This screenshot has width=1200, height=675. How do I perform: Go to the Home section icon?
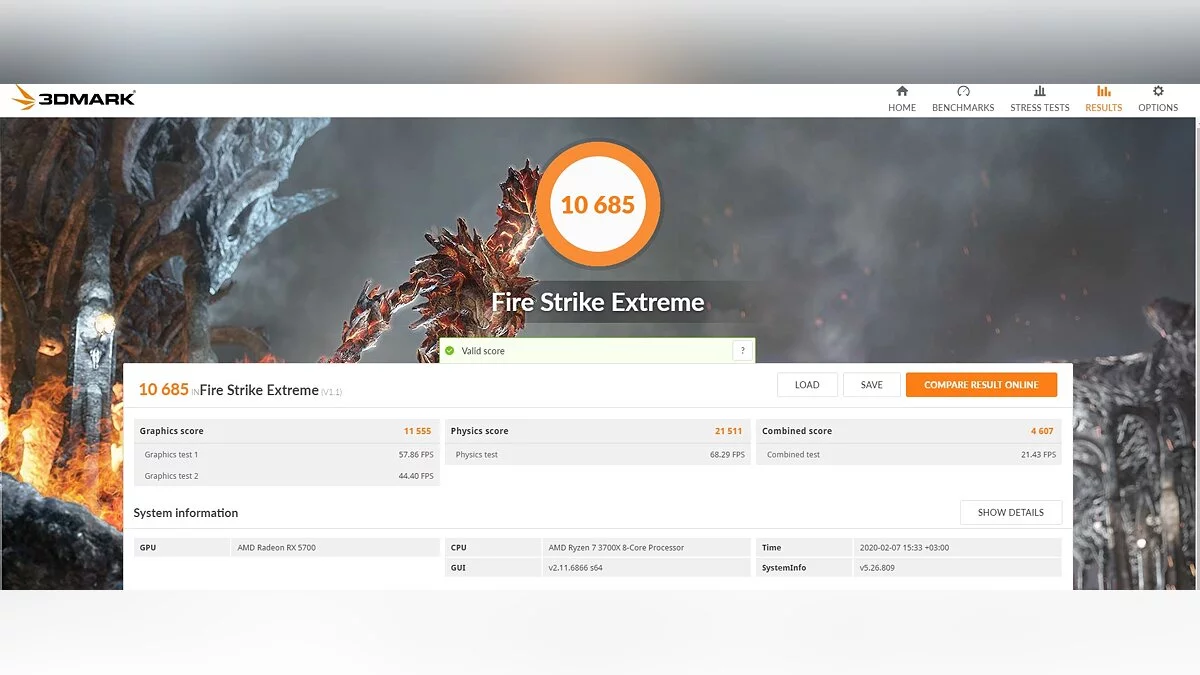(x=902, y=91)
